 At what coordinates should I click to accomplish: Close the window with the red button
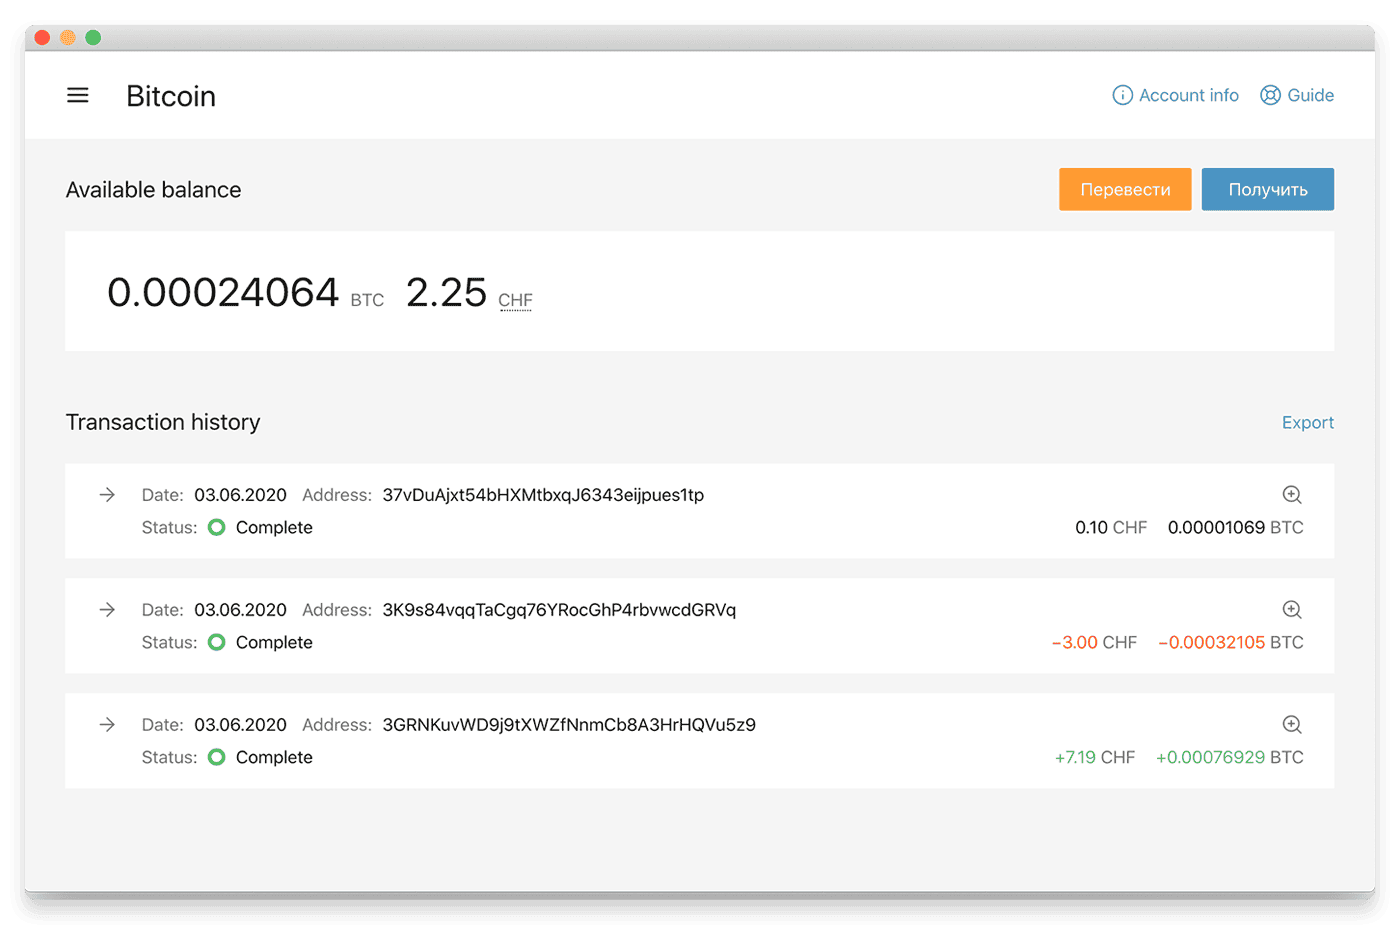pyautogui.click(x=42, y=38)
